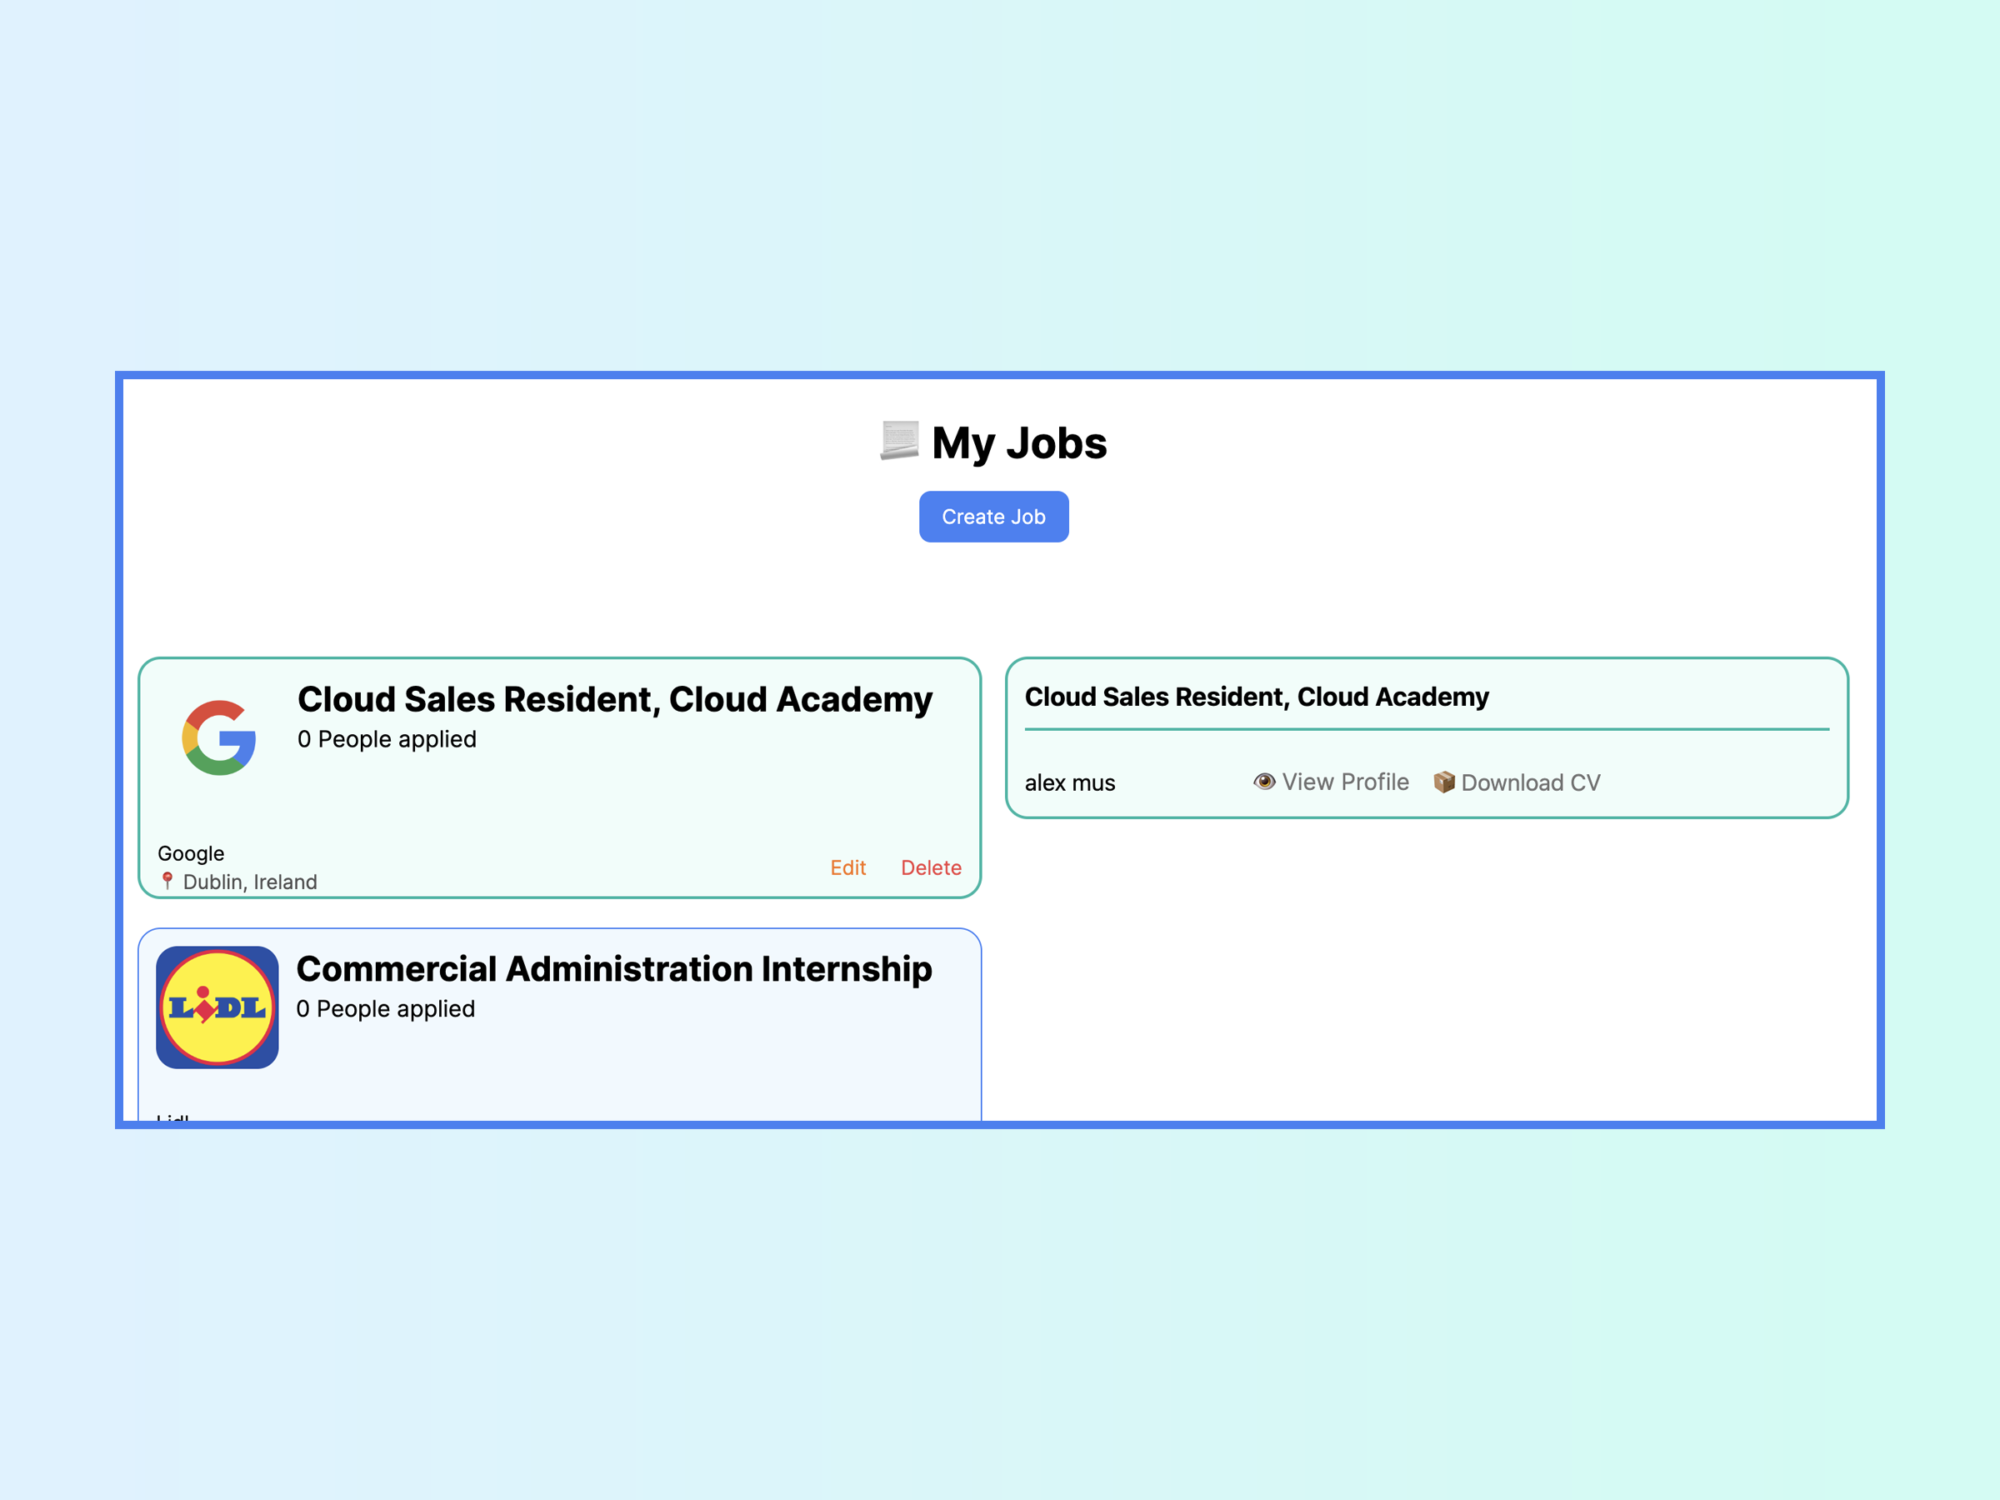Click the package icon near Download CV
This screenshot has width=2000, height=1500.
1443,782
